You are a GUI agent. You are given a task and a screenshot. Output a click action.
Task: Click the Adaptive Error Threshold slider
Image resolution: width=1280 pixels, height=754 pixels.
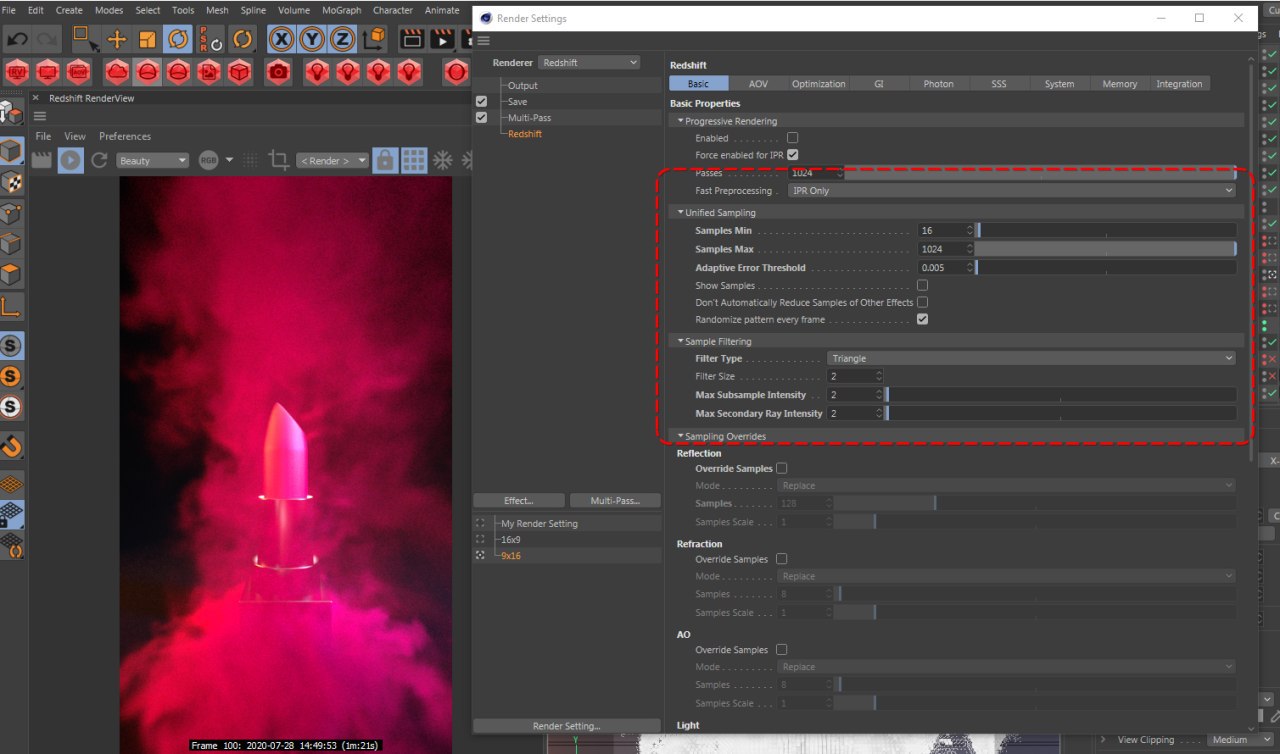(x=1106, y=268)
